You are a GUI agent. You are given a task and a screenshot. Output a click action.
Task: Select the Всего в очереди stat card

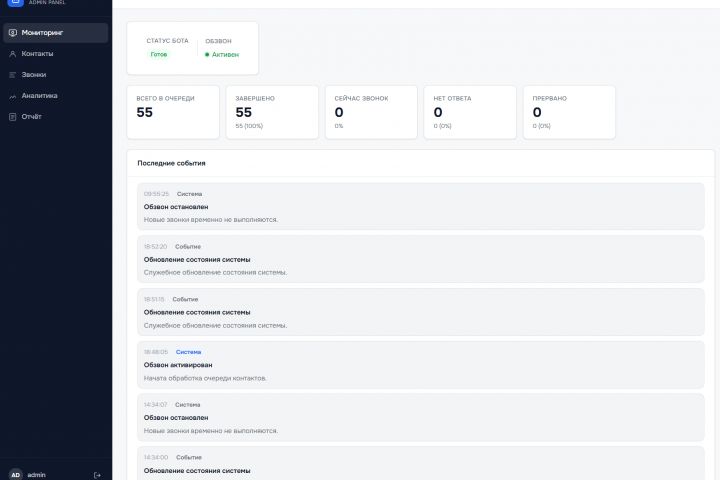pyautogui.click(x=172, y=112)
